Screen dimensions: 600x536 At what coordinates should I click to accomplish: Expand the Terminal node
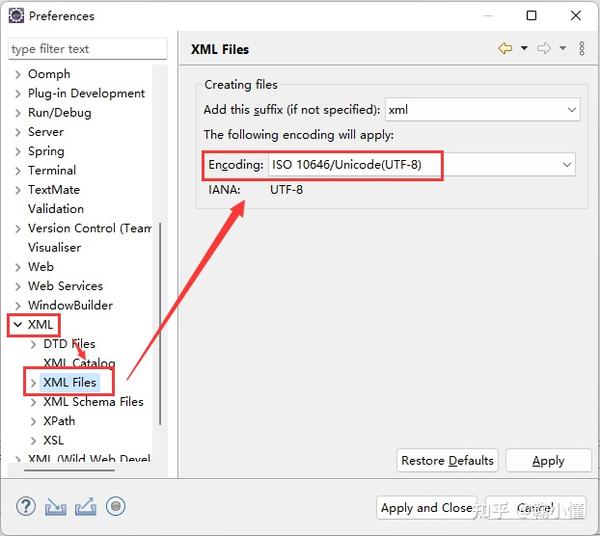18,171
